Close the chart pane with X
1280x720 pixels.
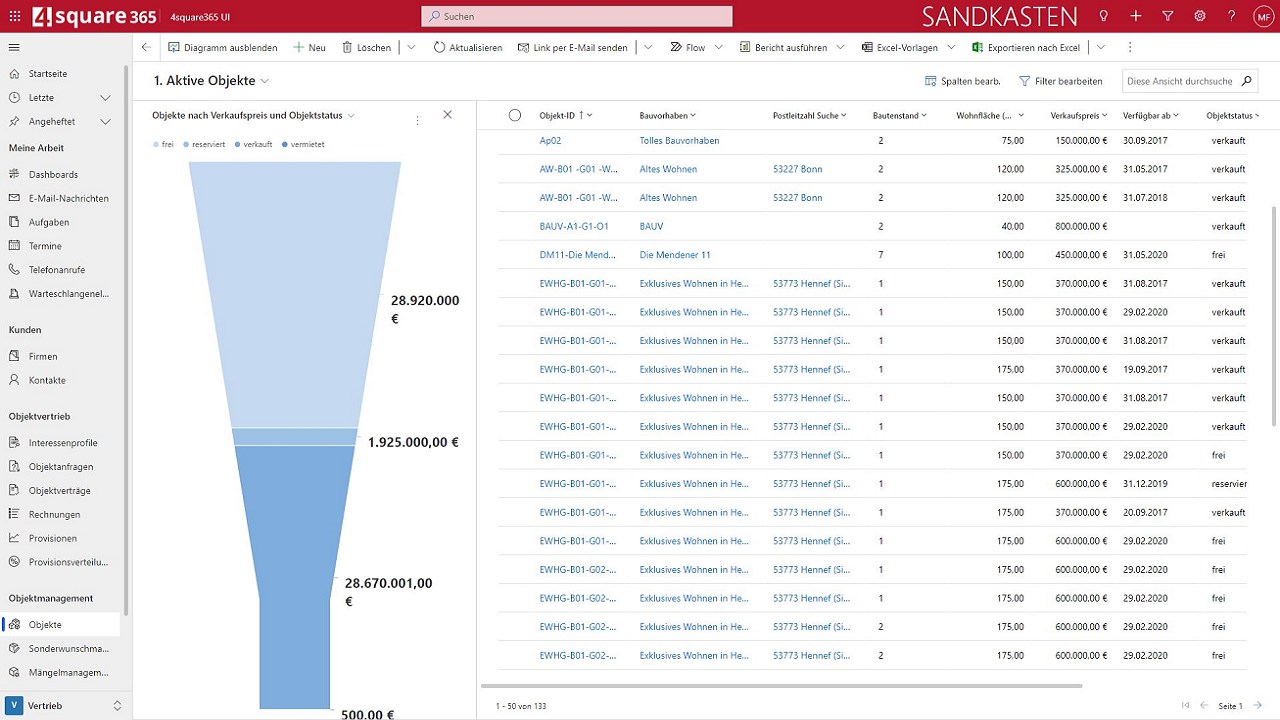[x=447, y=115]
